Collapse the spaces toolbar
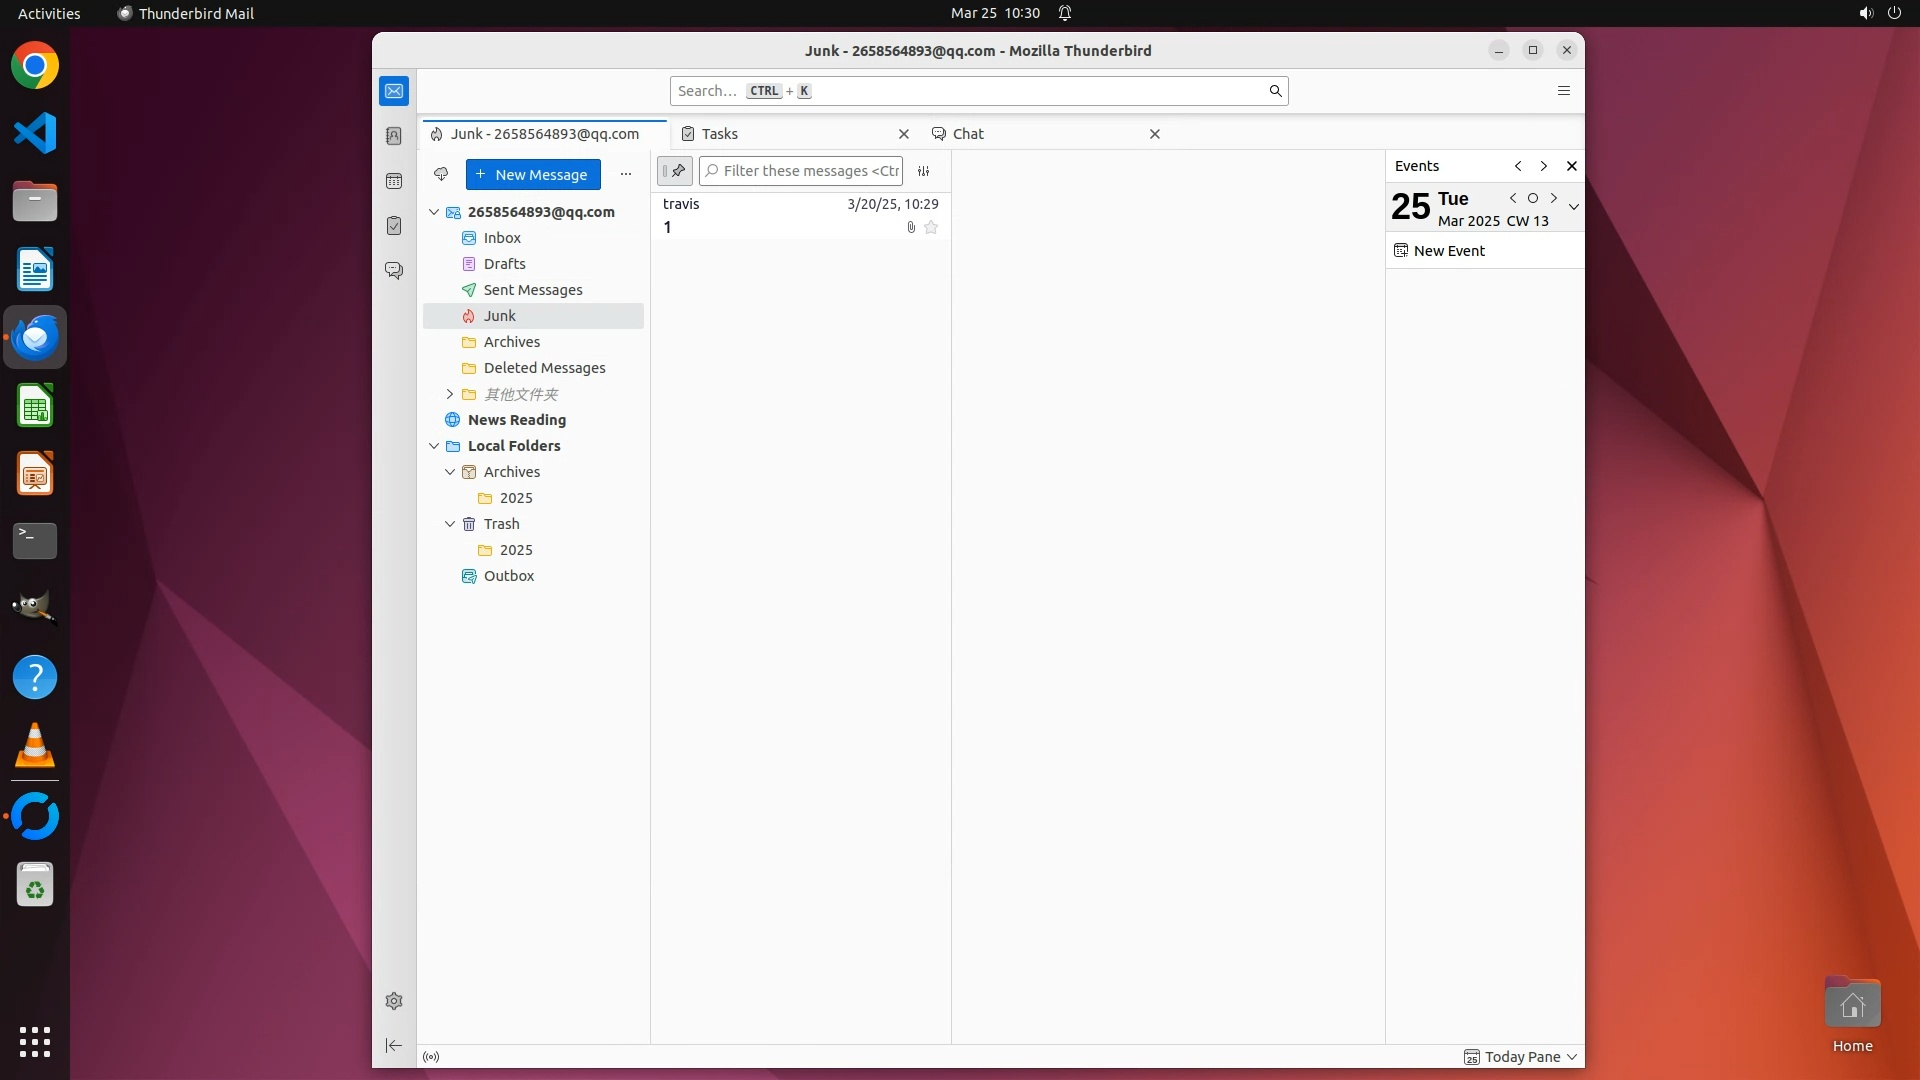 tap(394, 1045)
